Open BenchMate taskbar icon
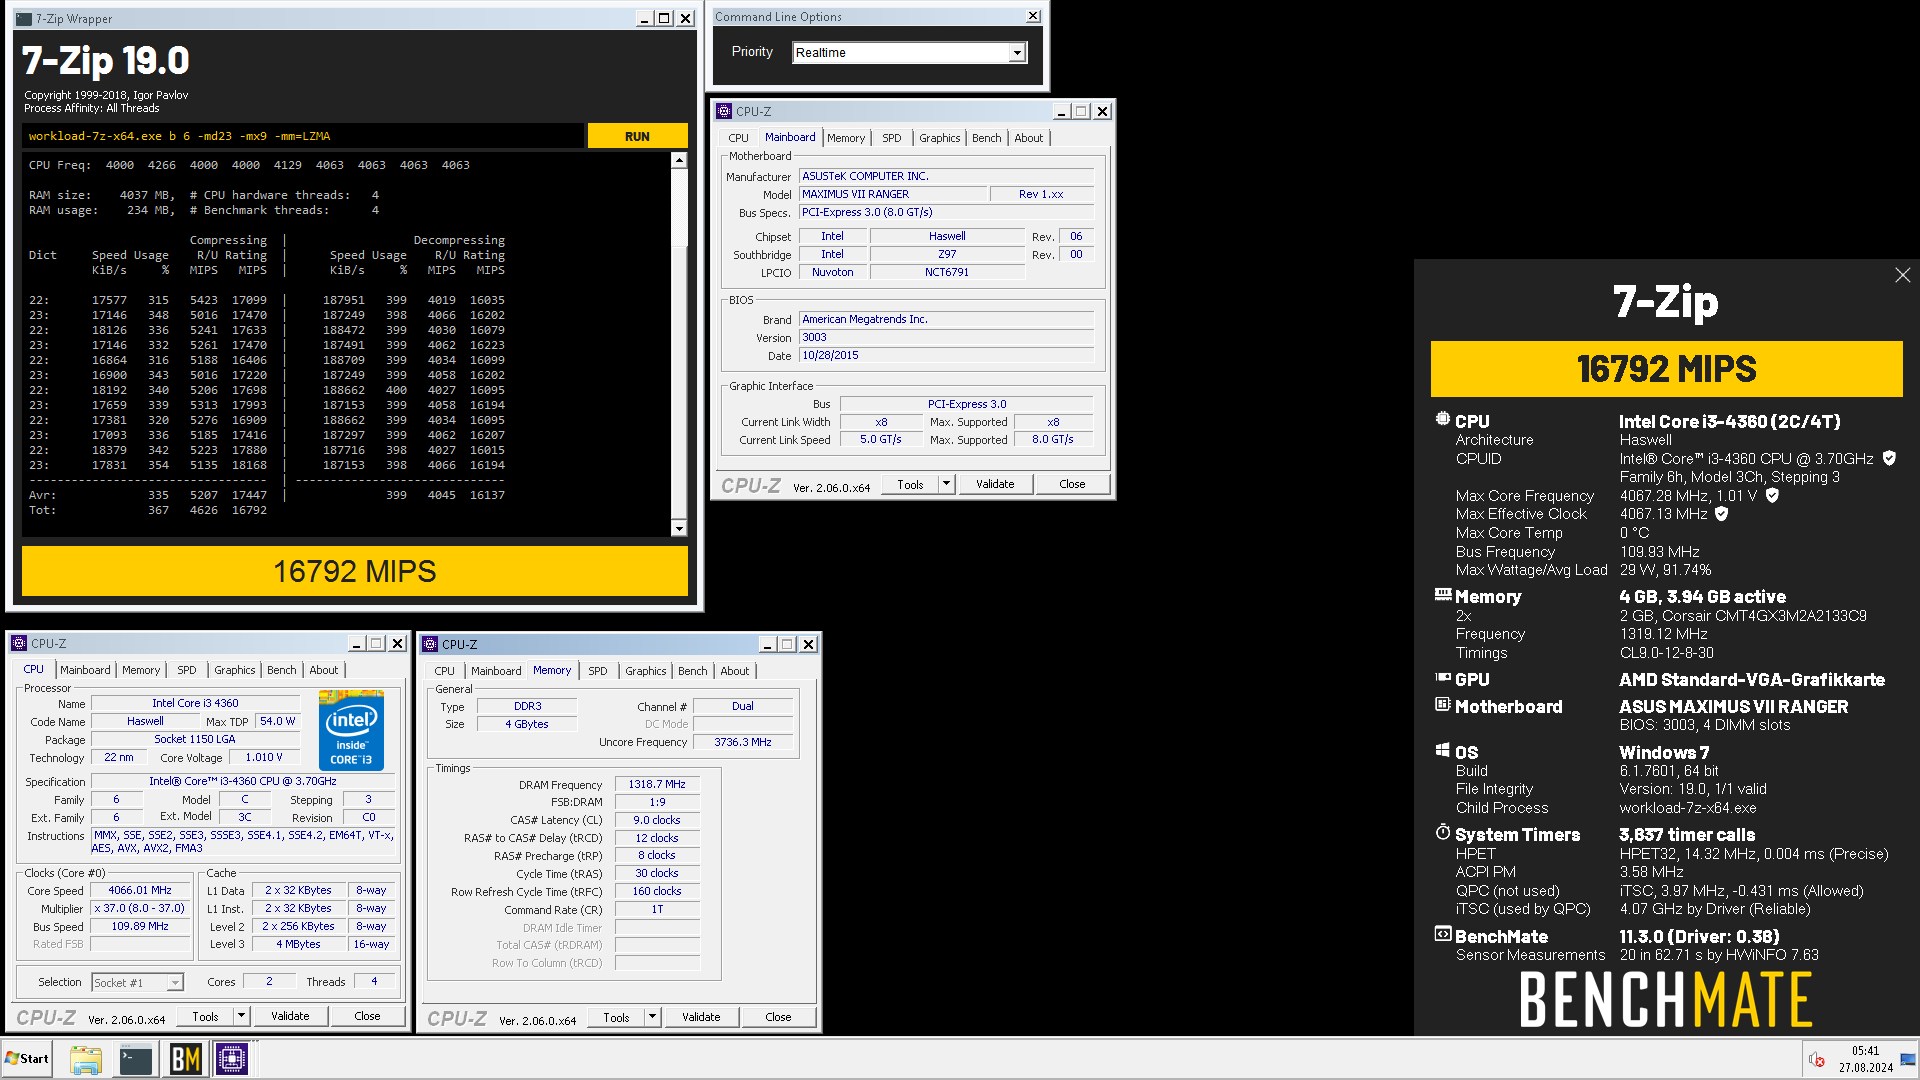The image size is (1920, 1080). click(x=185, y=1059)
